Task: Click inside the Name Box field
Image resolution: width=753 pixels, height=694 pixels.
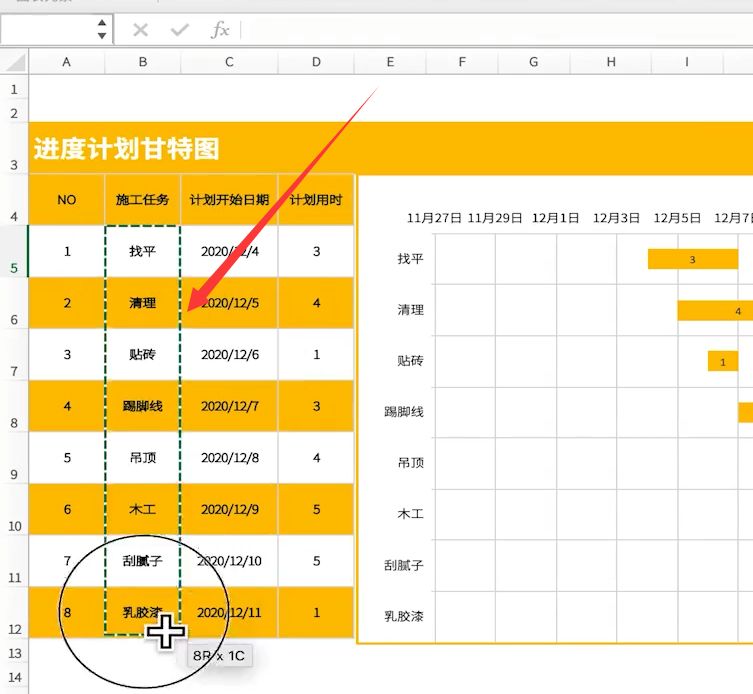Action: click(48, 30)
